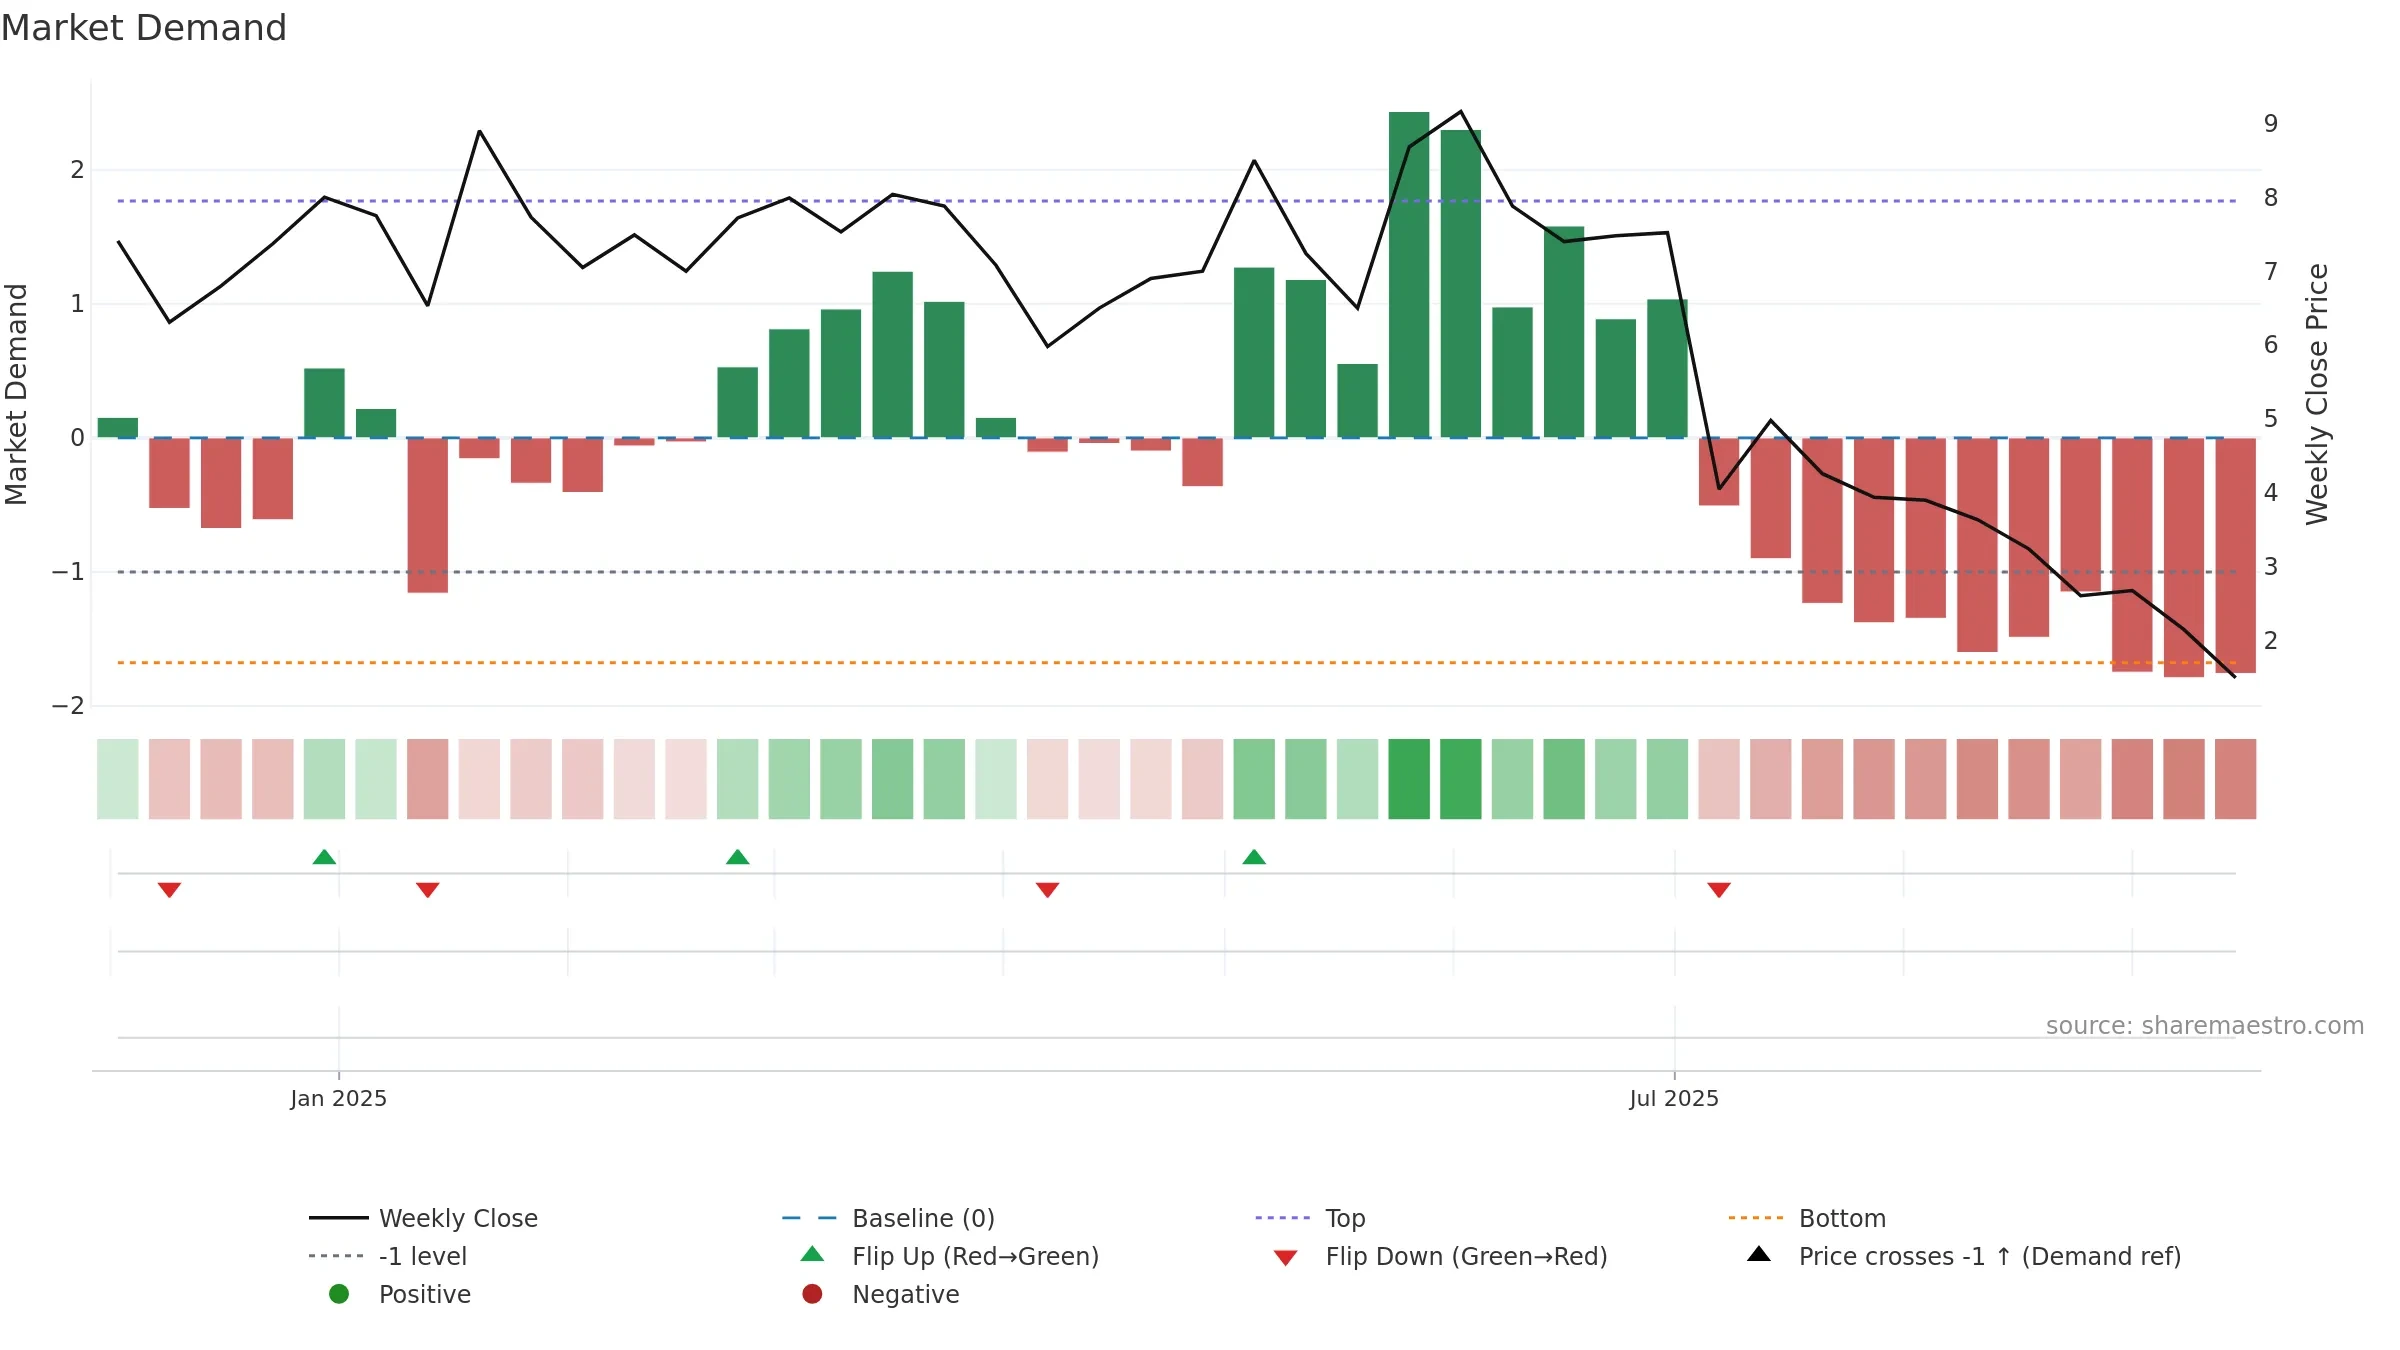Image resolution: width=2400 pixels, height=1350 pixels.
Task: Click the left axis tick label −2
Action: 68,706
